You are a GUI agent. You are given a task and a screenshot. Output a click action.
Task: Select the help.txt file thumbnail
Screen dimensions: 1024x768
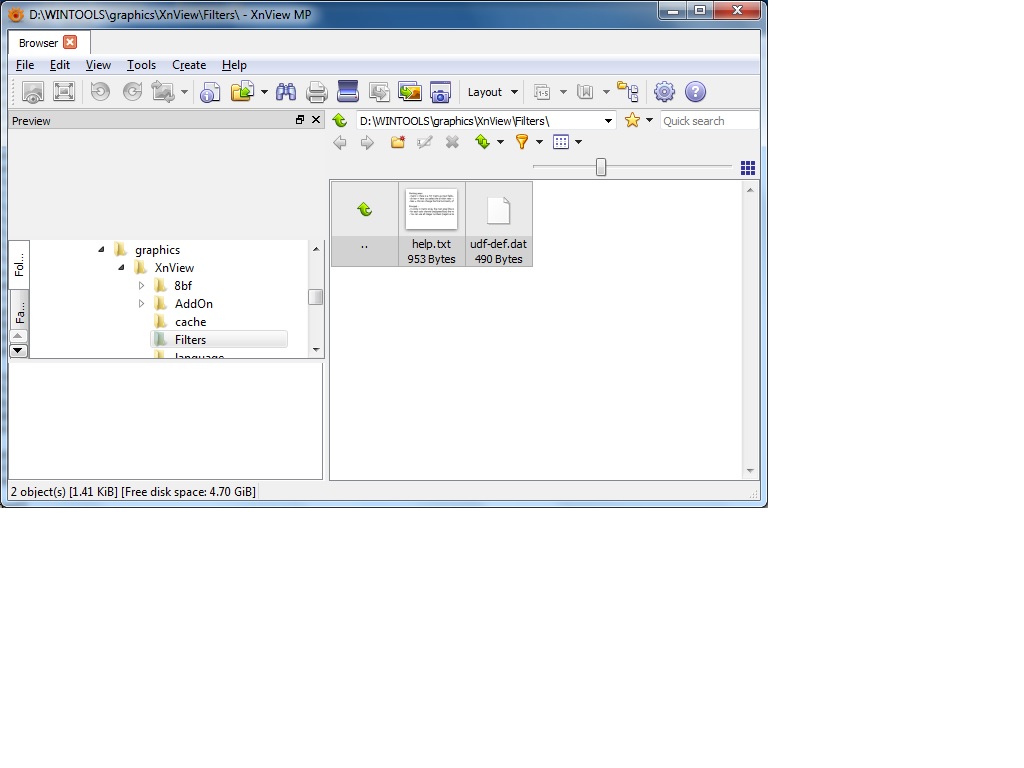pos(432,224)
